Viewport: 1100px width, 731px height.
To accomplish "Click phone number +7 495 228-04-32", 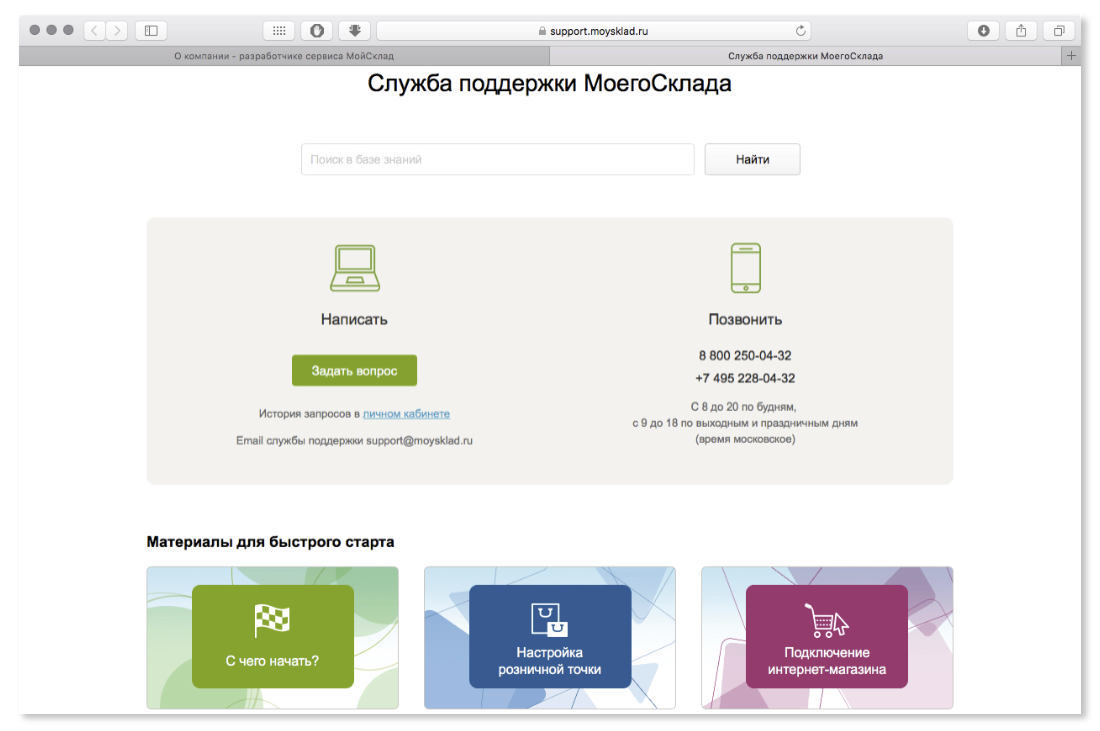I will point(745,378).
